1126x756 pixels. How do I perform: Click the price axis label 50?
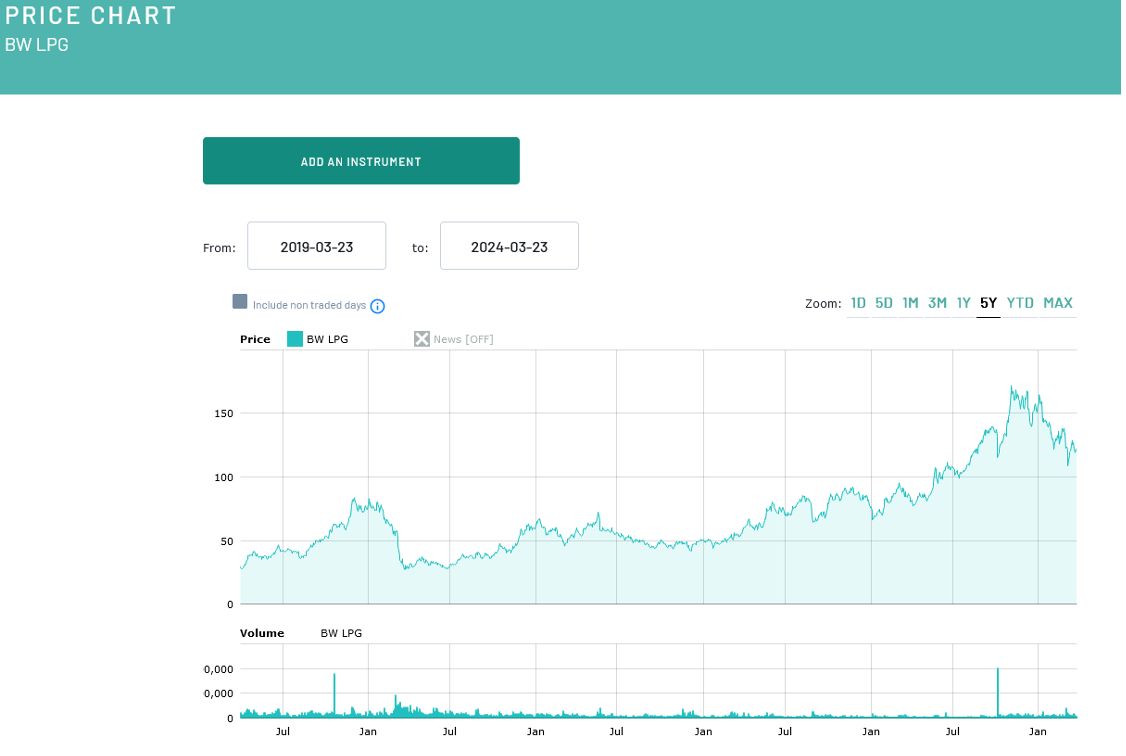228,543
